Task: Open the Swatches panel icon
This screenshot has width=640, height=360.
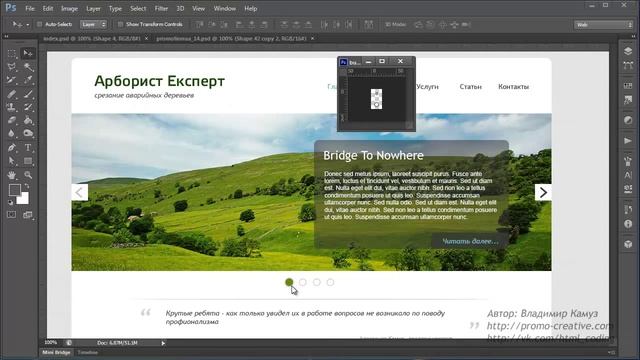Action: point(628,86)
